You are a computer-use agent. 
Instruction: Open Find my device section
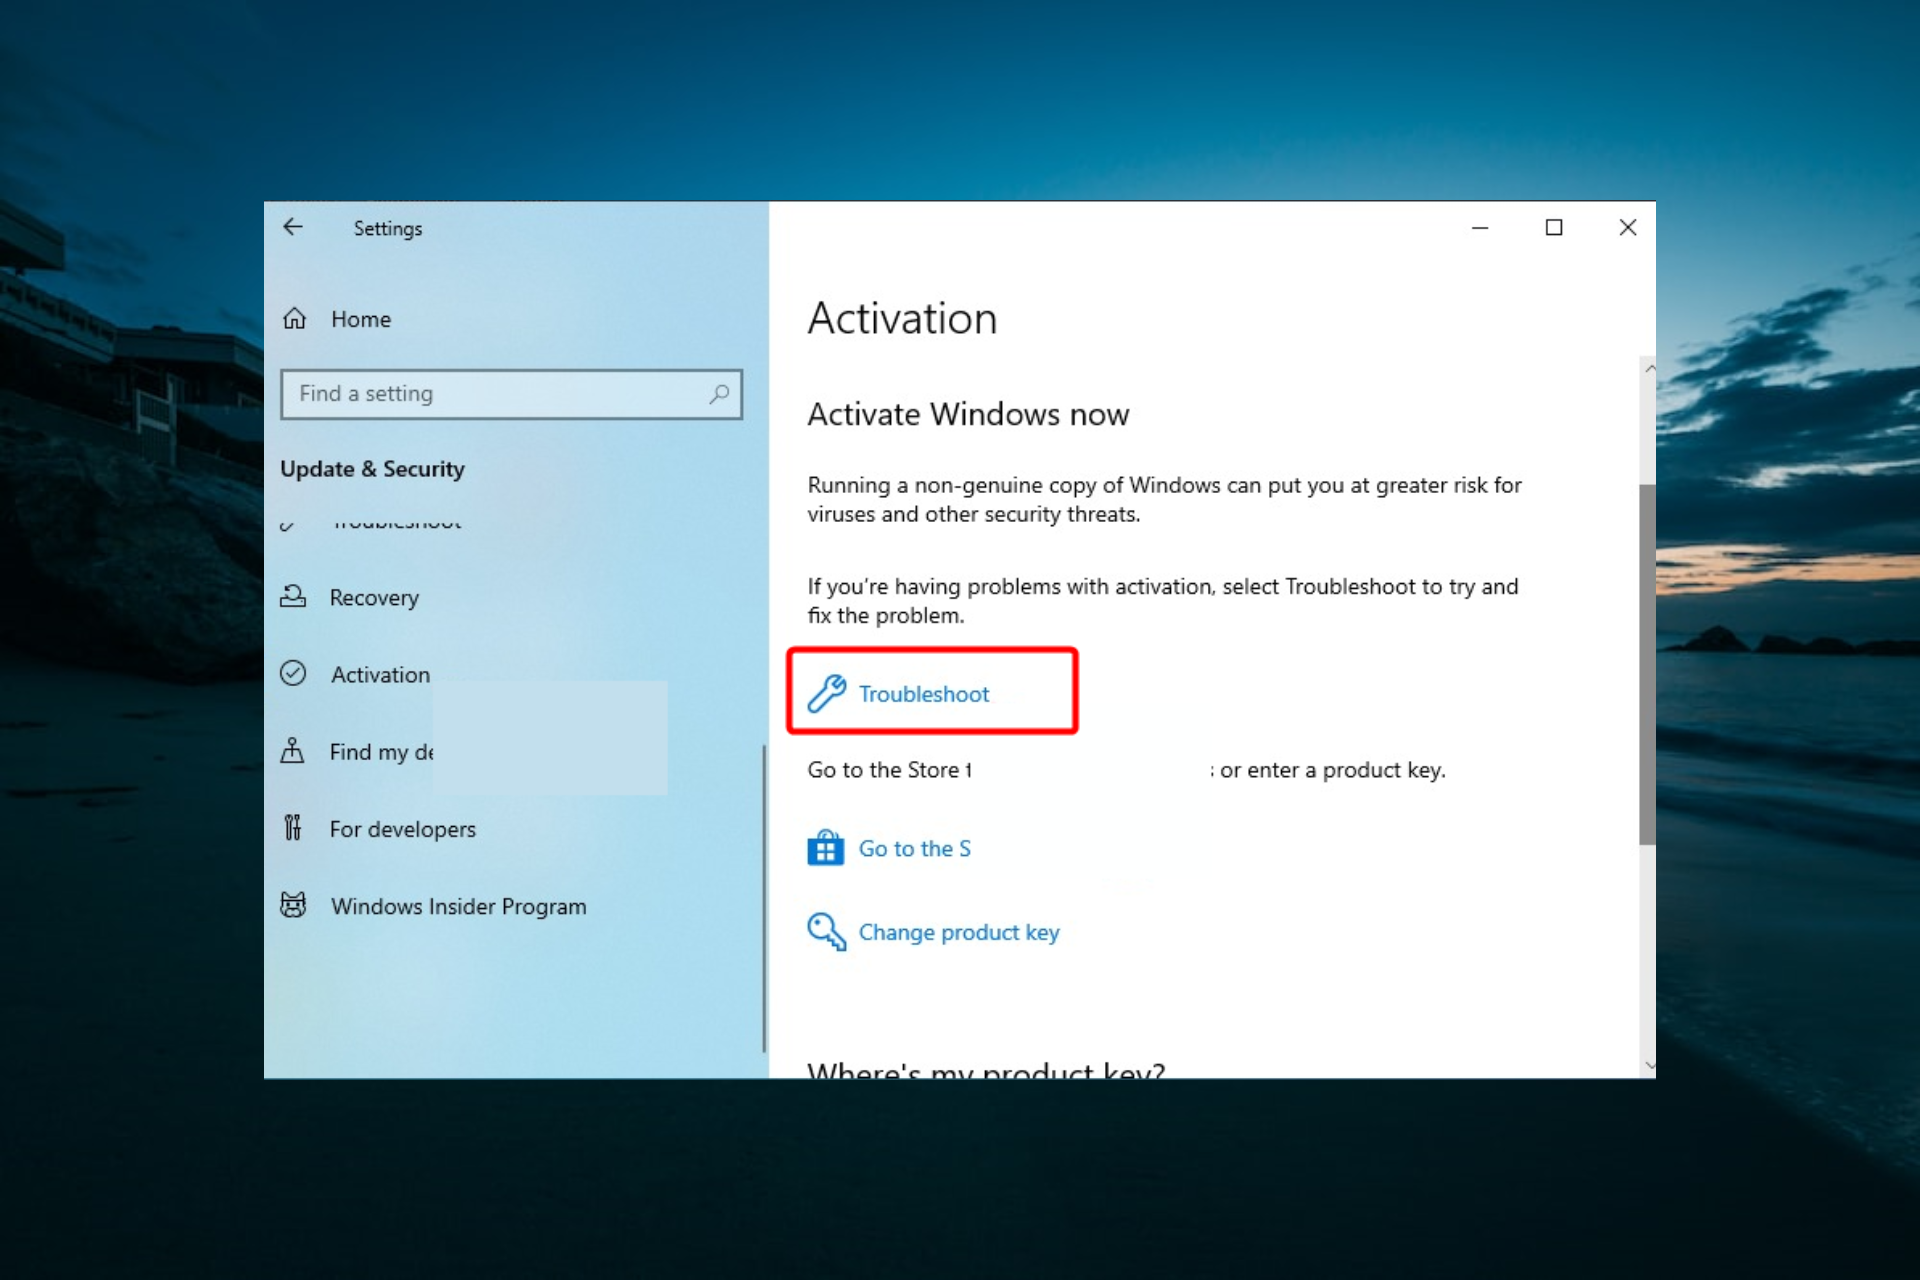[x=381, y=752]
